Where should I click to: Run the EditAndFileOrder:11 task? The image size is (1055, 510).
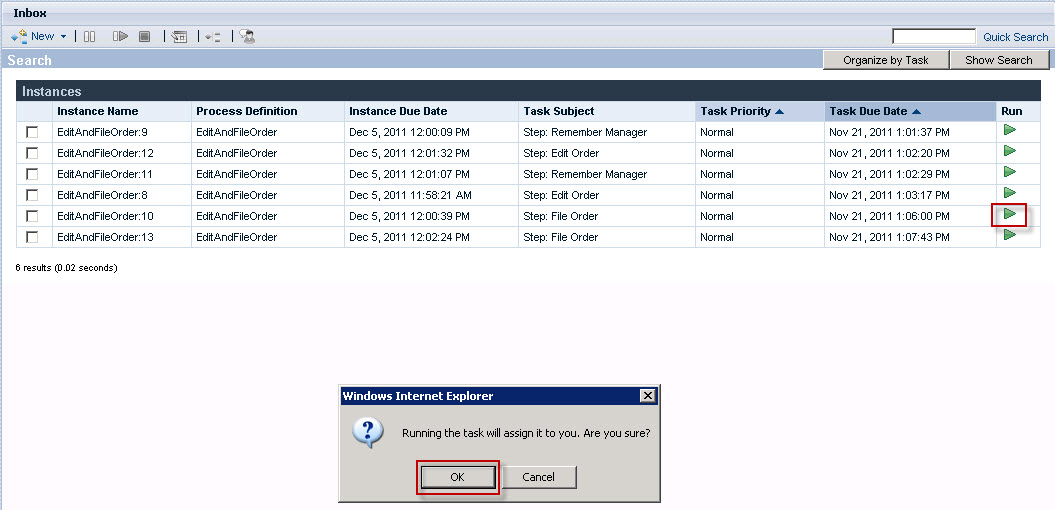click(1009, 172)
